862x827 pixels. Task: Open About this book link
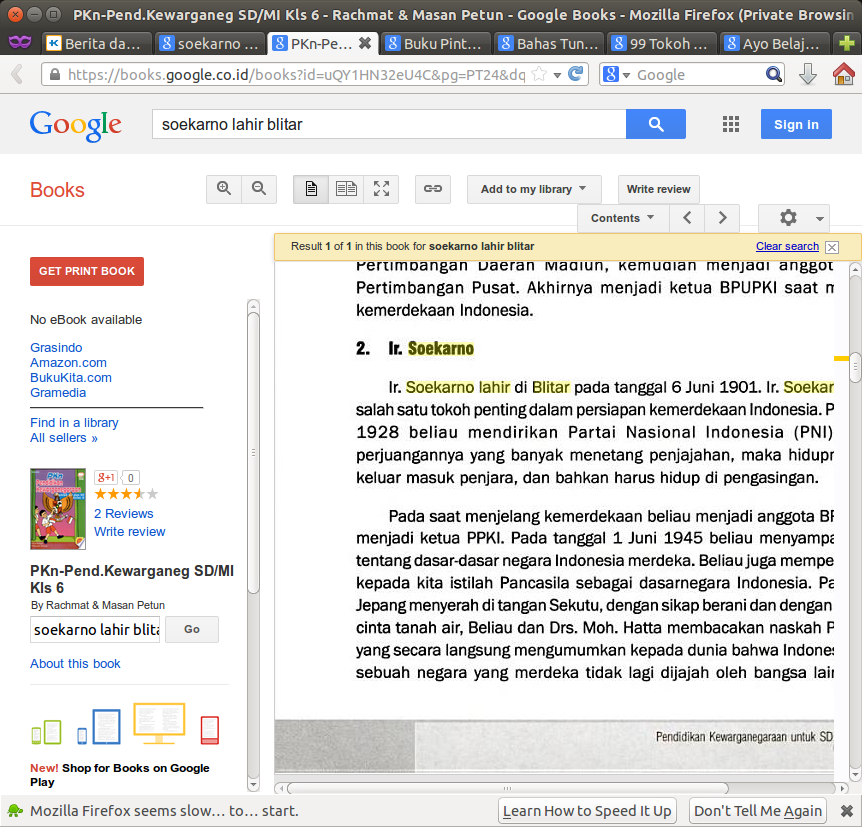click(75, 664)
